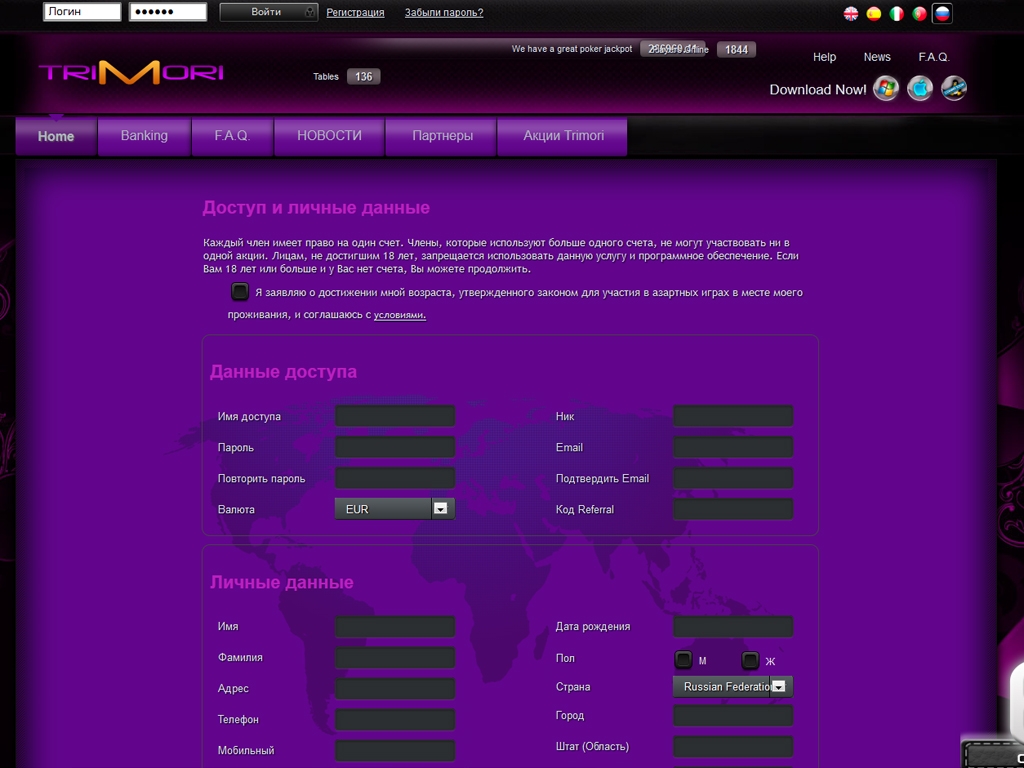Screen dimensions: 1024x768
Task: Download the Windows client via Windows icon
Action: (886, 89)
